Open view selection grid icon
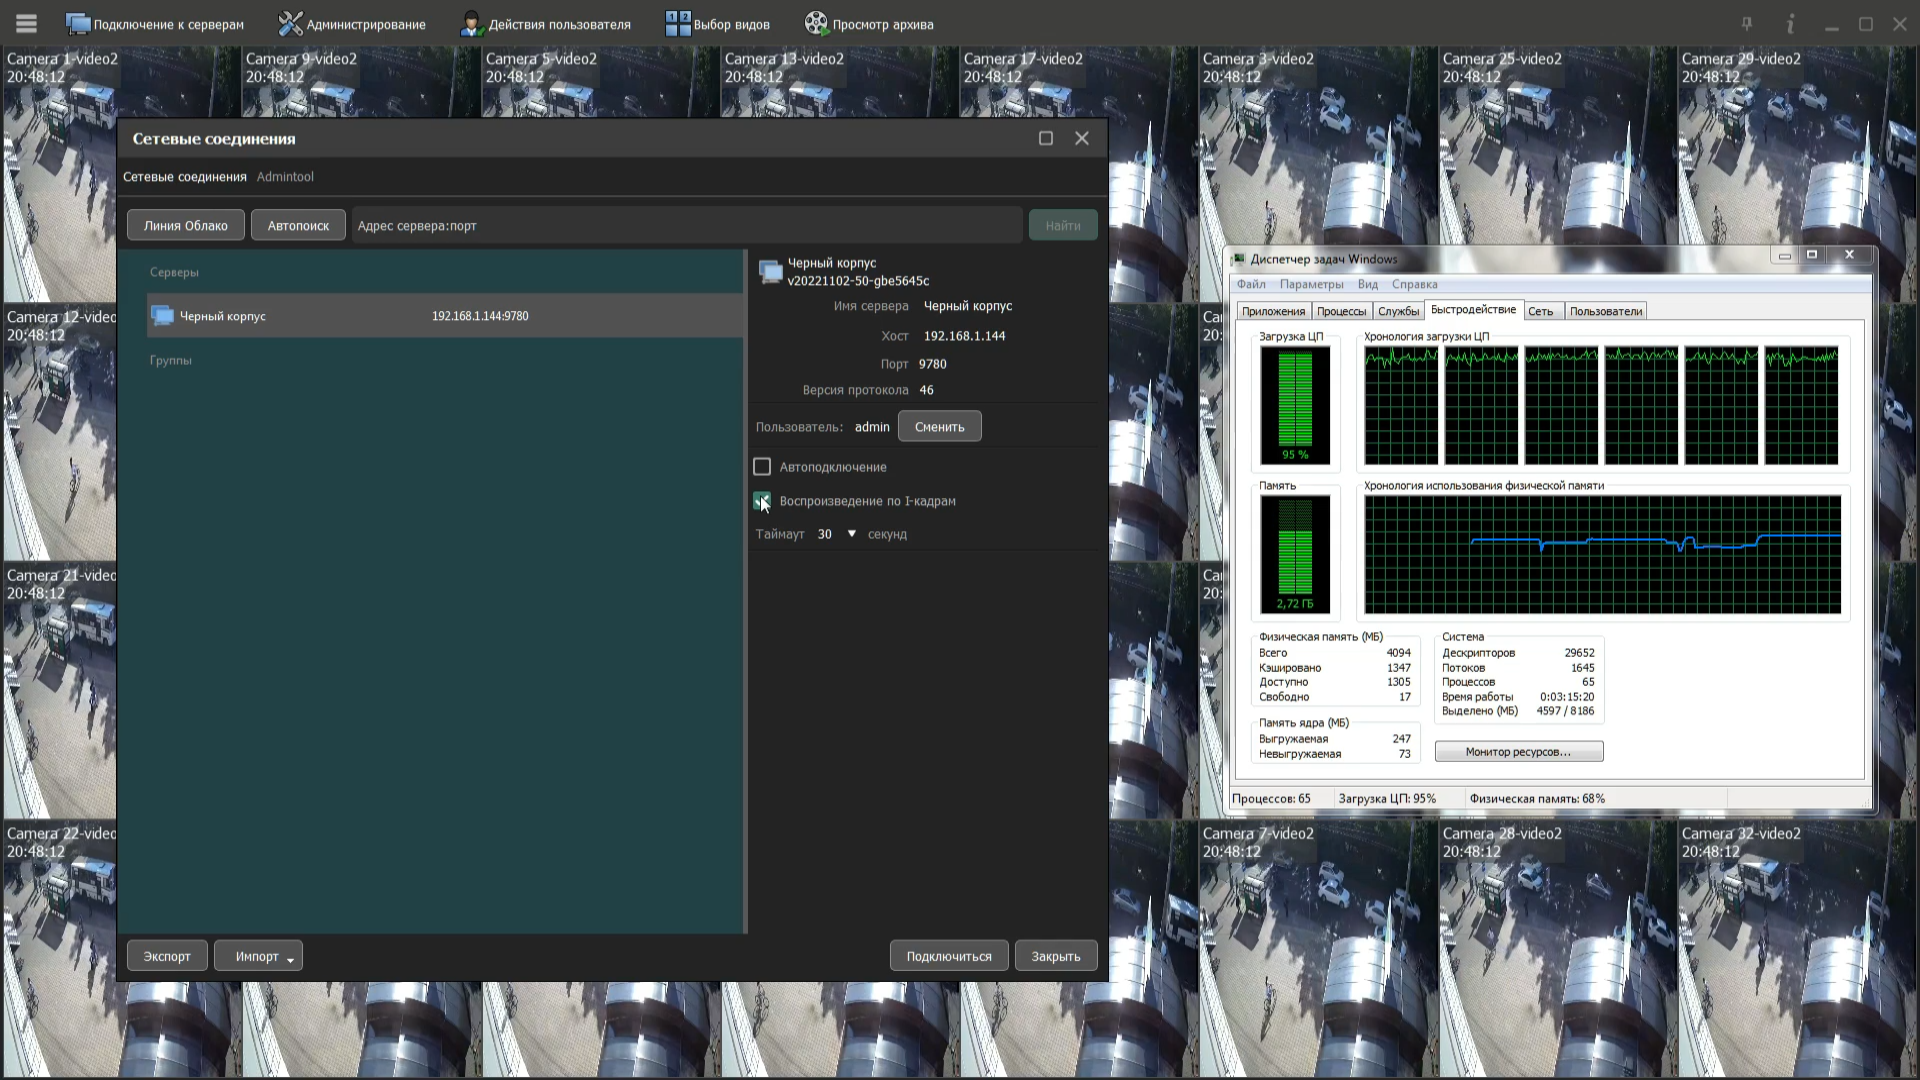1920x1080 pixels. tap(677, 24)
